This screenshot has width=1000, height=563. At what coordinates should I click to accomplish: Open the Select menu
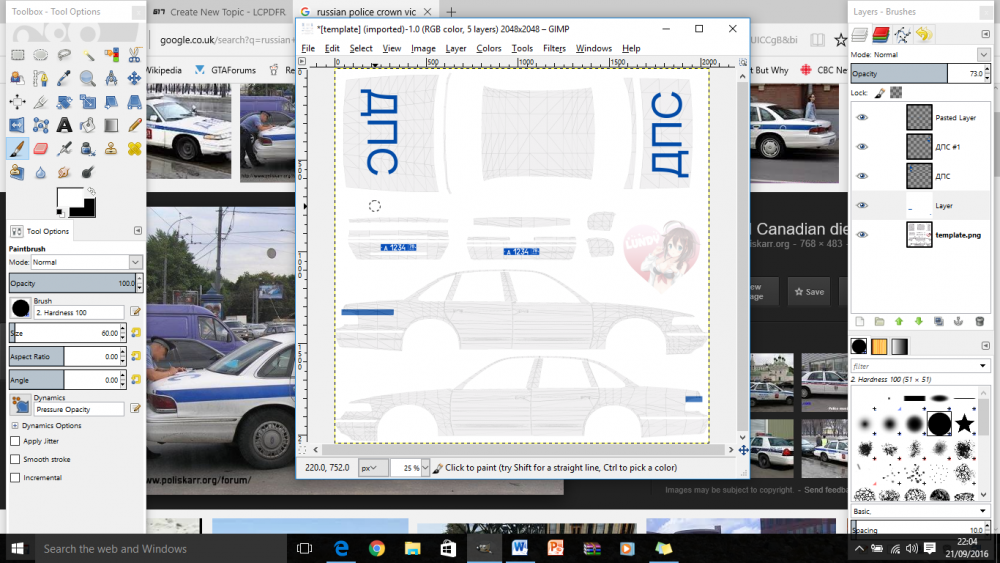click(x=361, y=48)
